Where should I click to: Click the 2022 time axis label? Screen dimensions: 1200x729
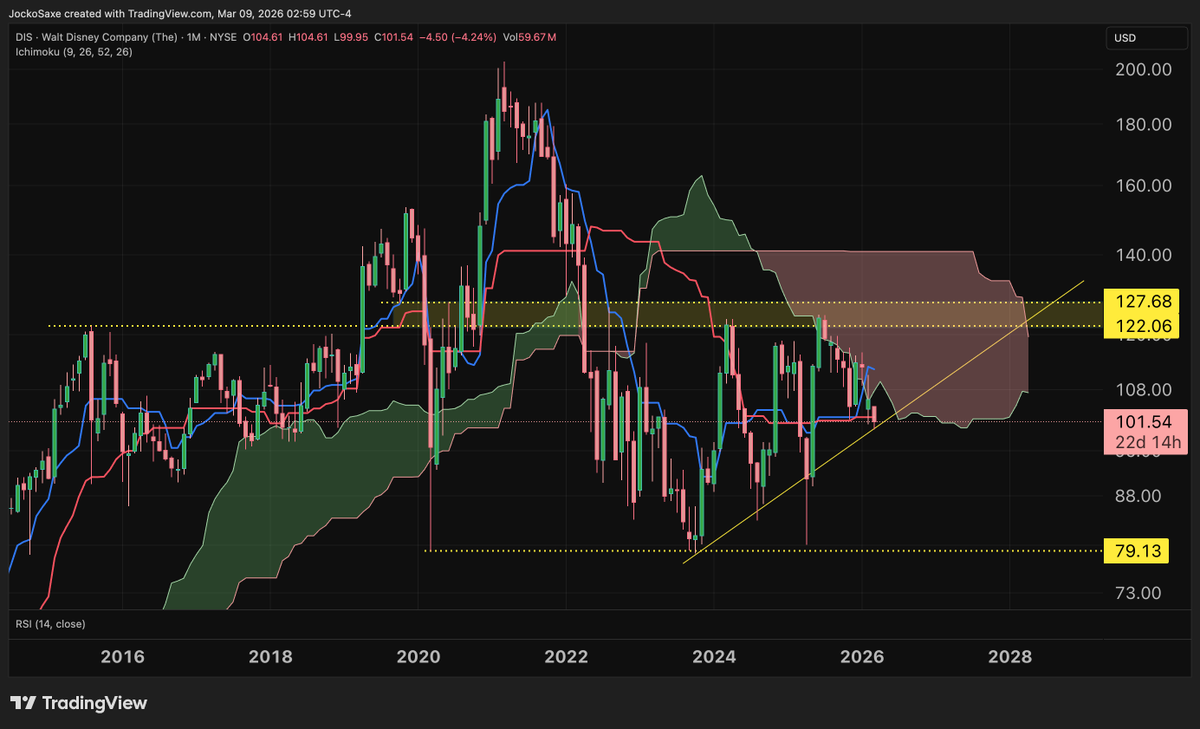coord(566,657)
